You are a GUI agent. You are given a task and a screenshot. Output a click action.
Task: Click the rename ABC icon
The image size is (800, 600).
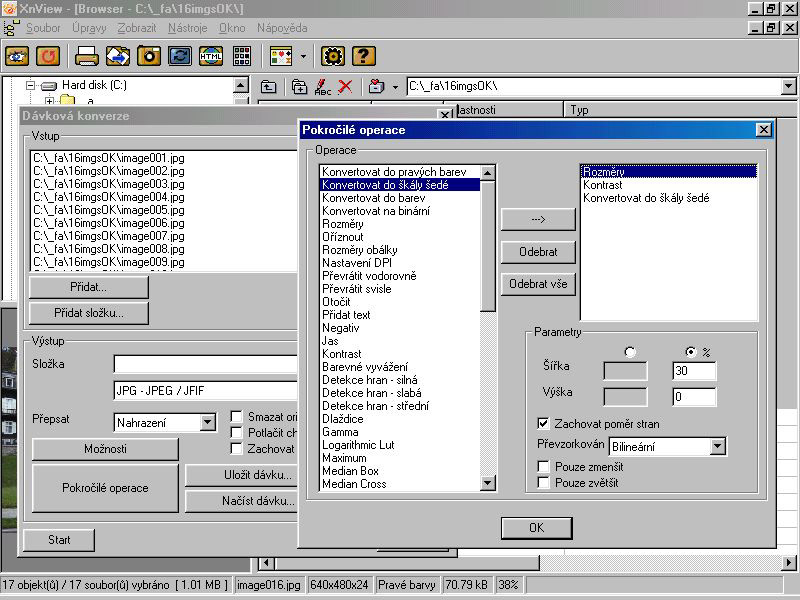[323, 87]
